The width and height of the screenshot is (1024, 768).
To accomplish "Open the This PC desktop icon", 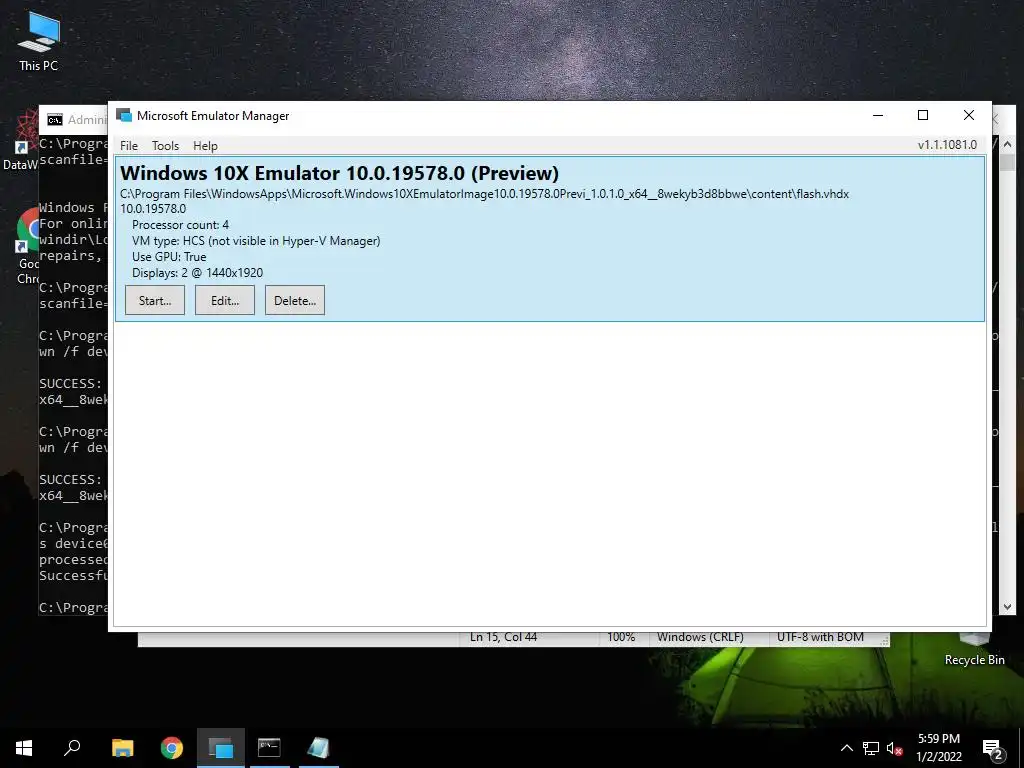I will tap(39, 42).
